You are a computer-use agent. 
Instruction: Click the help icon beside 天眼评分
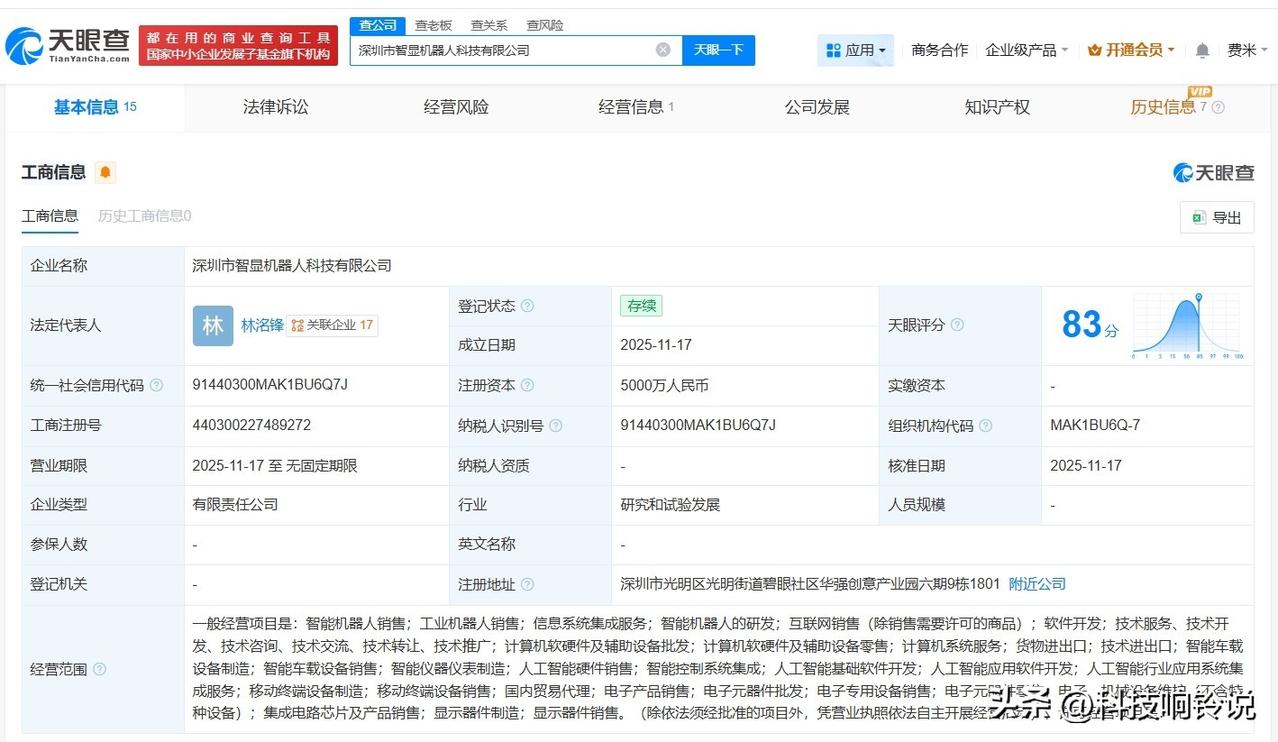957,325
